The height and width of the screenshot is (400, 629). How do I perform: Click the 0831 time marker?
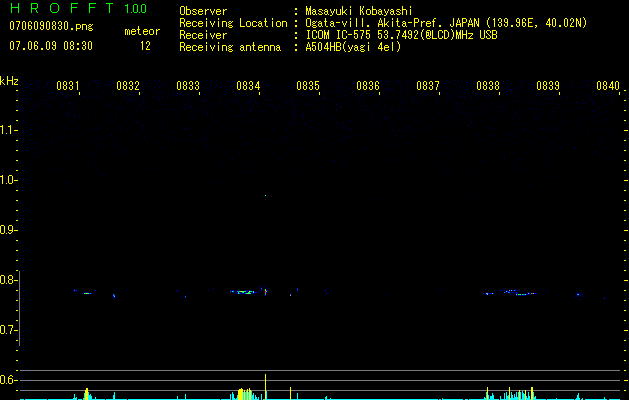coord(67,86)
